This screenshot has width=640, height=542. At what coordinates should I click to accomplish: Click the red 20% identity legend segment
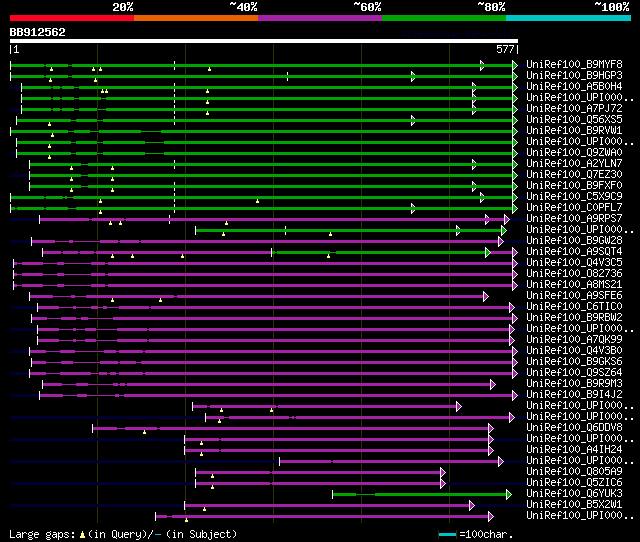pos(72,18)
